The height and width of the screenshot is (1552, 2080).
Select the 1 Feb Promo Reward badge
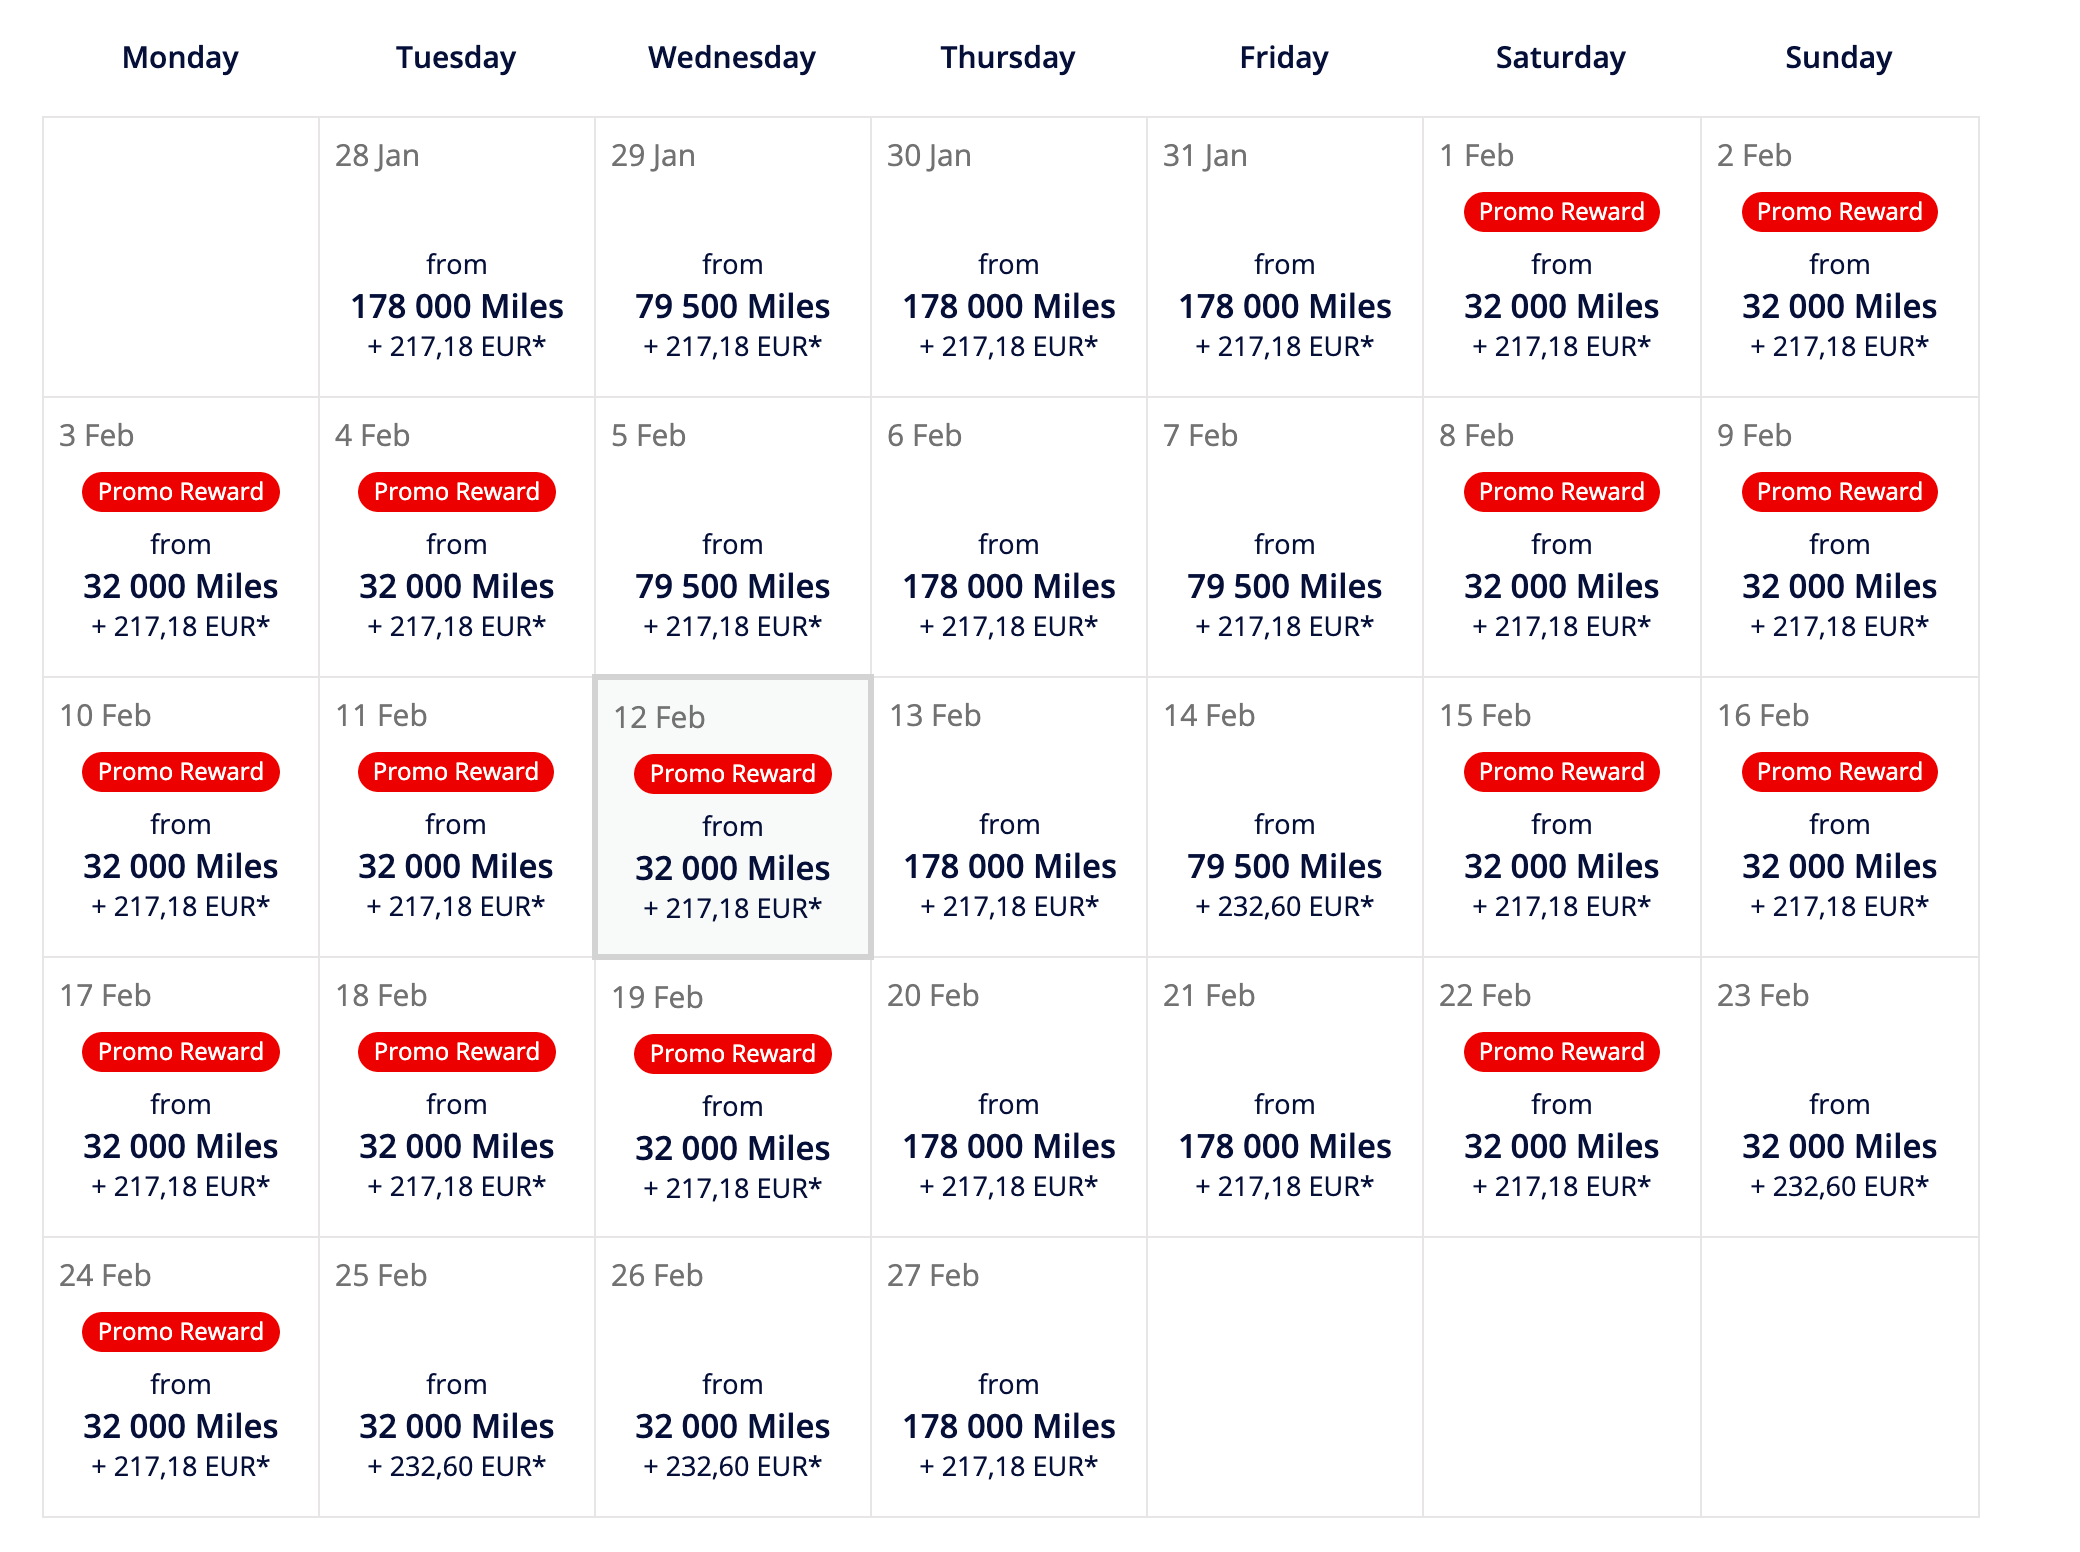click(1561, 212)
